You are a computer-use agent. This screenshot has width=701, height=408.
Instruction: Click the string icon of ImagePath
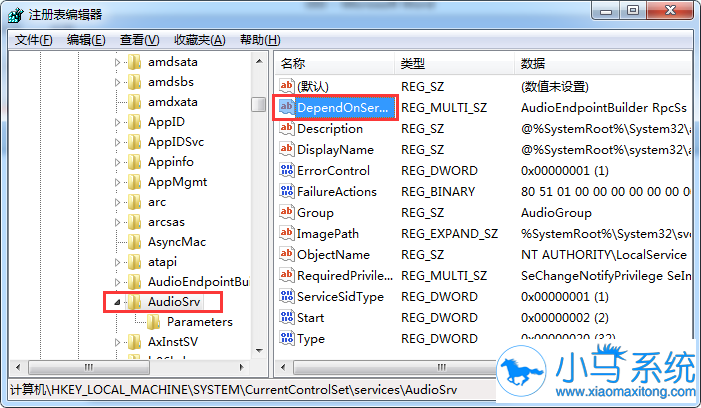287,233
